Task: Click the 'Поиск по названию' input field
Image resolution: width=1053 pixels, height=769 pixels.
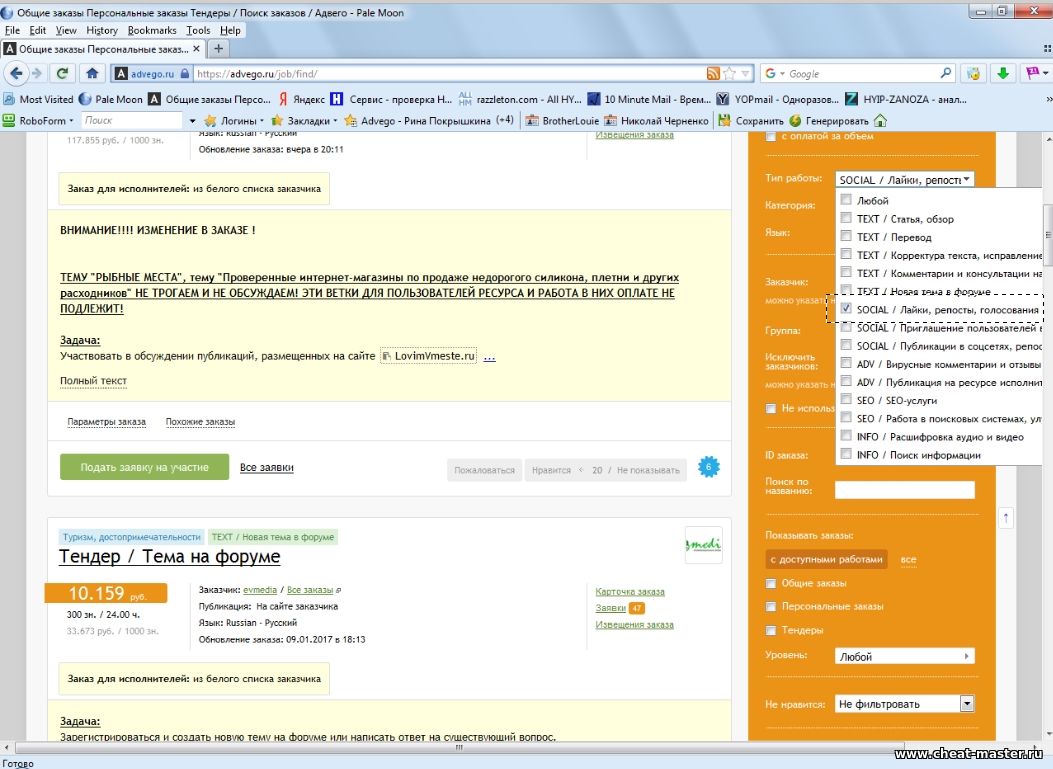Action: click(904, 490)
